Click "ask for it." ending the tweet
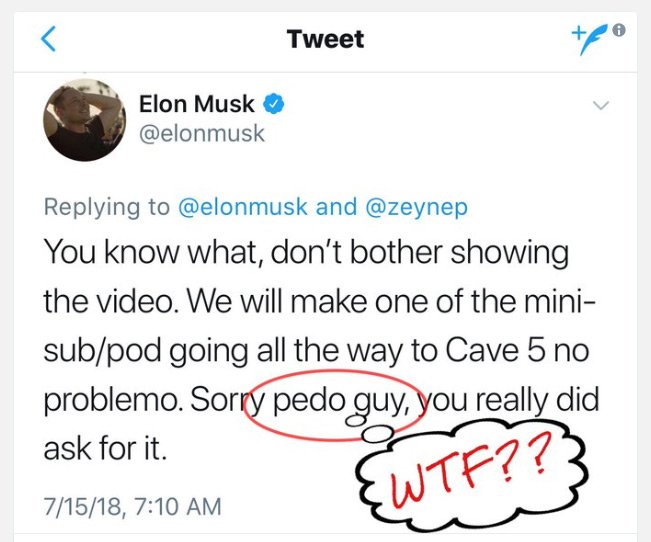651x542 pixels. click(105, 446)
